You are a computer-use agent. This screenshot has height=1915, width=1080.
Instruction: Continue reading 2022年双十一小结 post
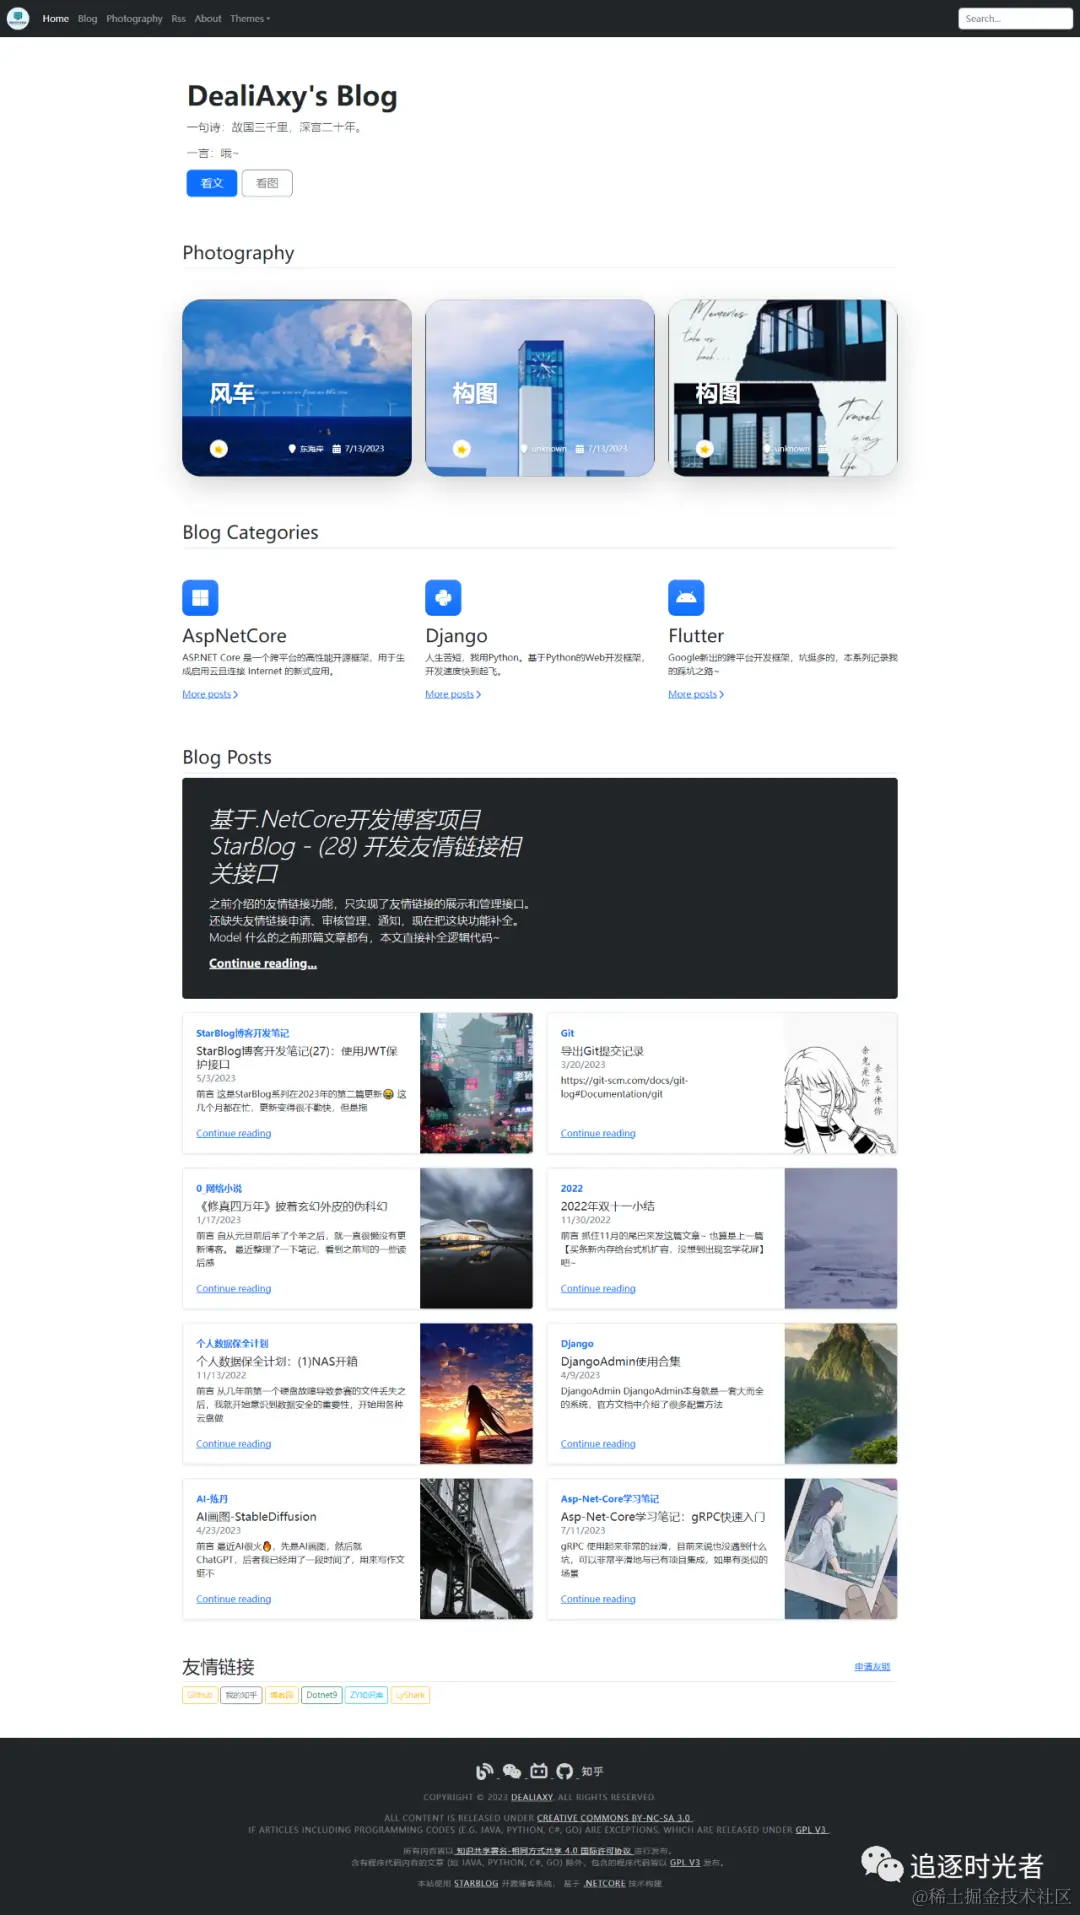coord(598,1288)
